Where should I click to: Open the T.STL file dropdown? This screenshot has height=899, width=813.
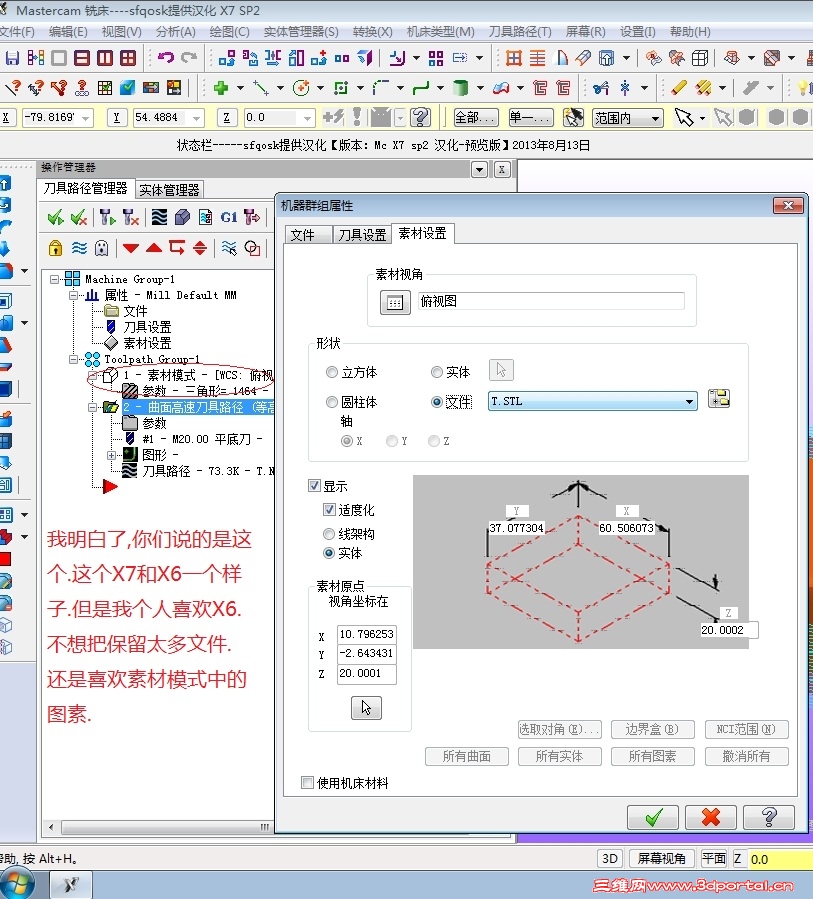(x=689, y=401)
